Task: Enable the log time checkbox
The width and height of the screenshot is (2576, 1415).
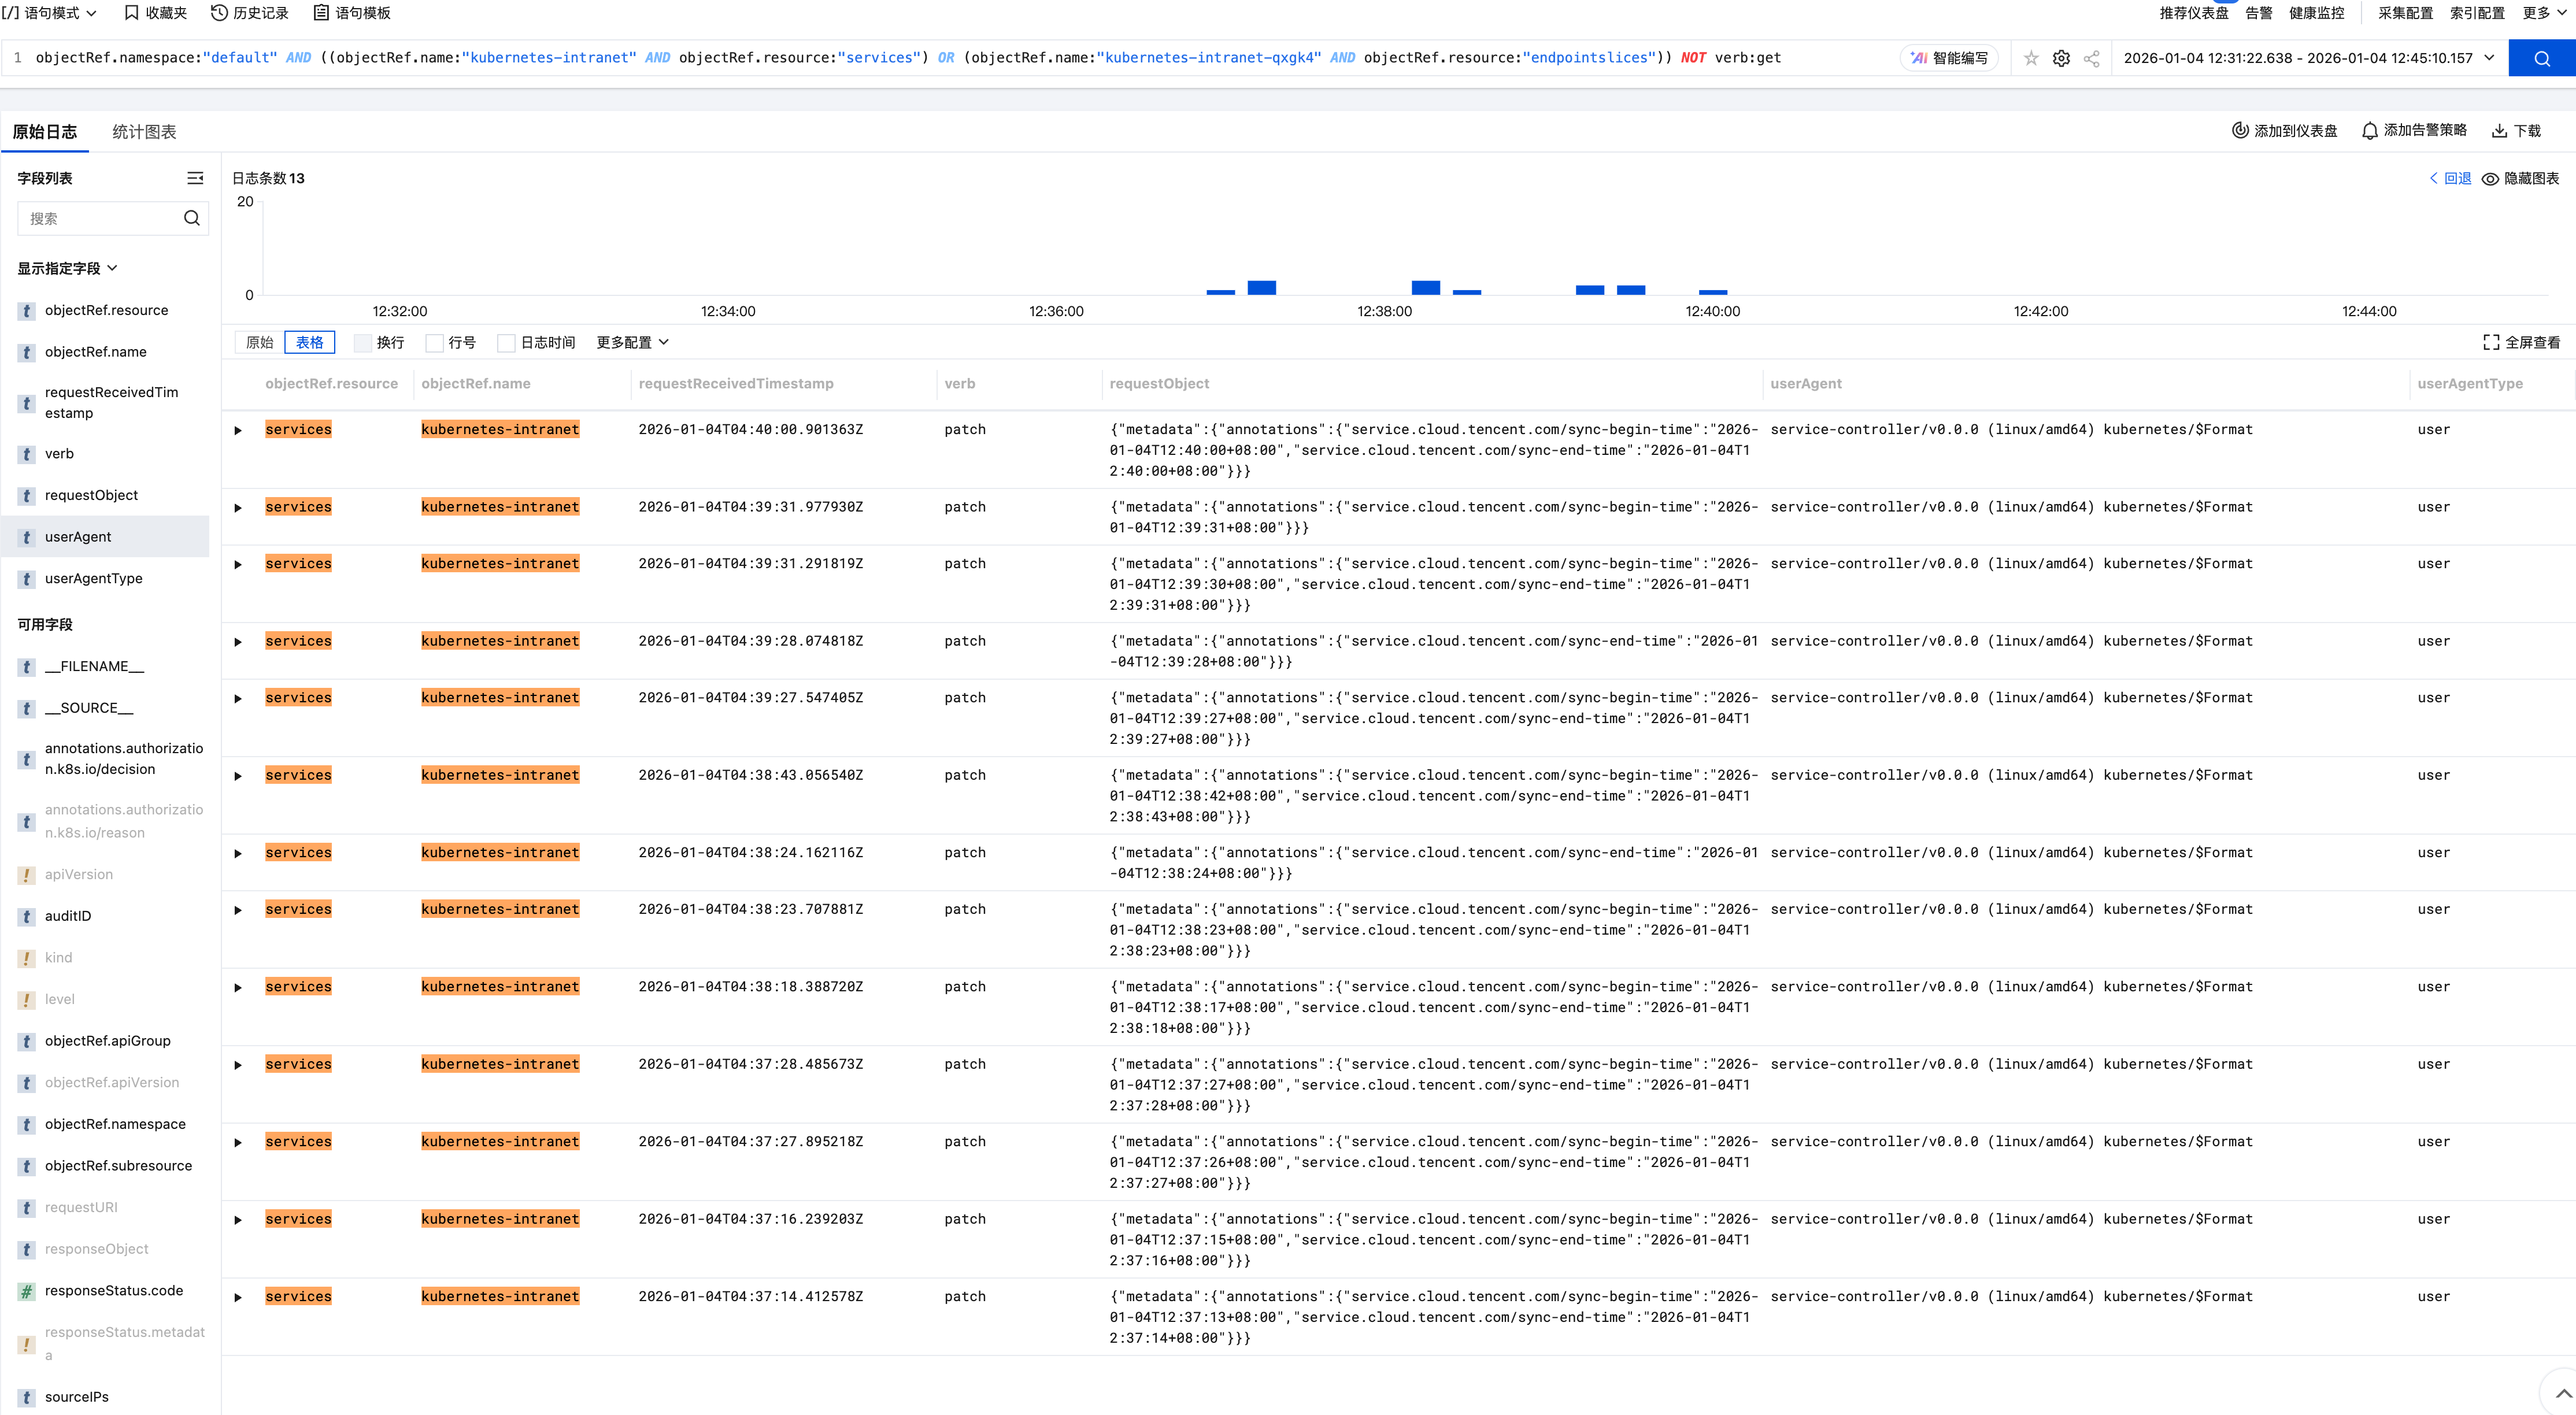Action: [x=506, y=343]
